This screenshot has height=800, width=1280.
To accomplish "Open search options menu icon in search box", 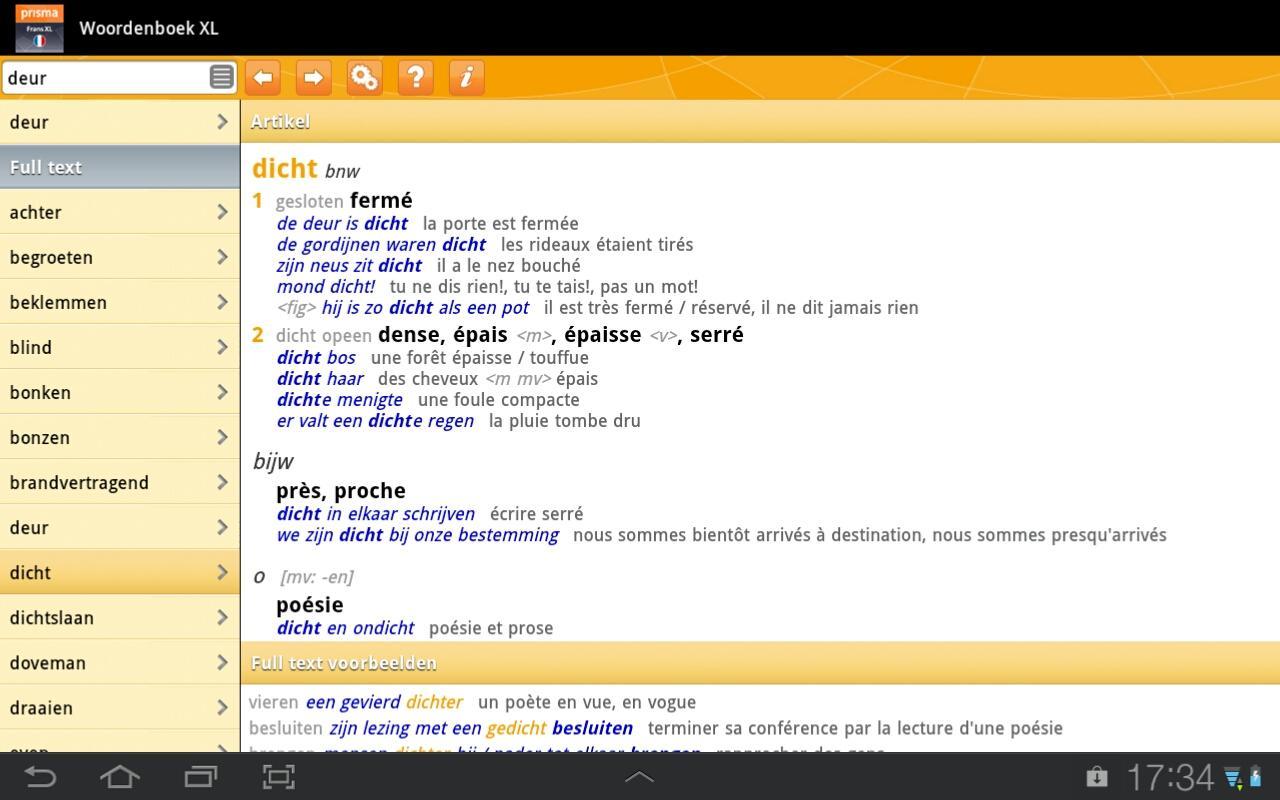I will 221,77.
